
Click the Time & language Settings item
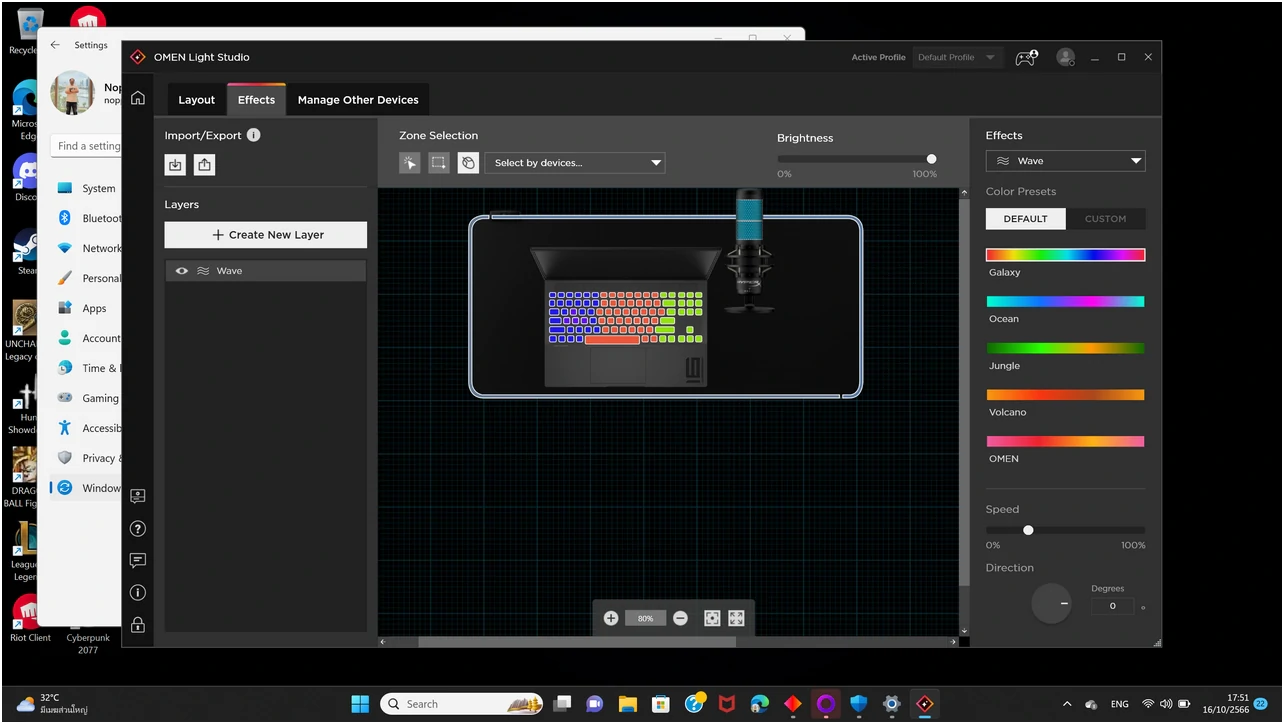[x=88, y=368]
